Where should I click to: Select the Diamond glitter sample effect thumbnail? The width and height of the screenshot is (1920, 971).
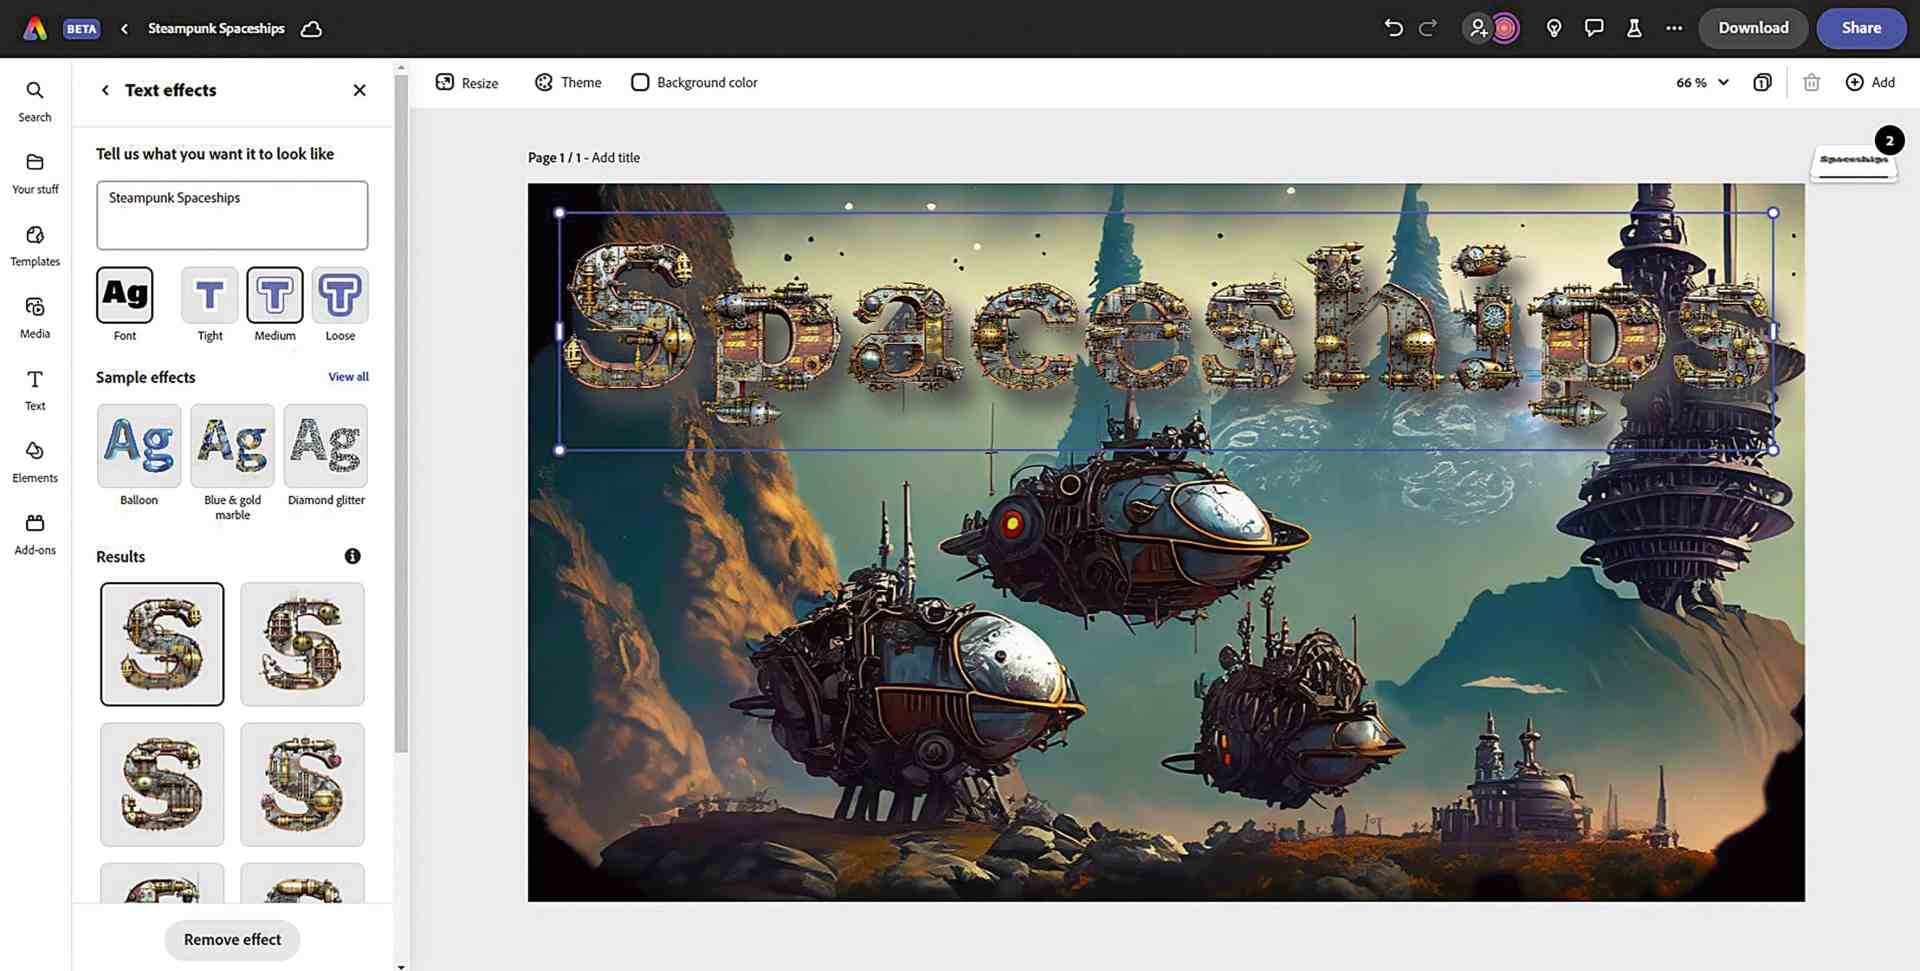pos(325,446)
